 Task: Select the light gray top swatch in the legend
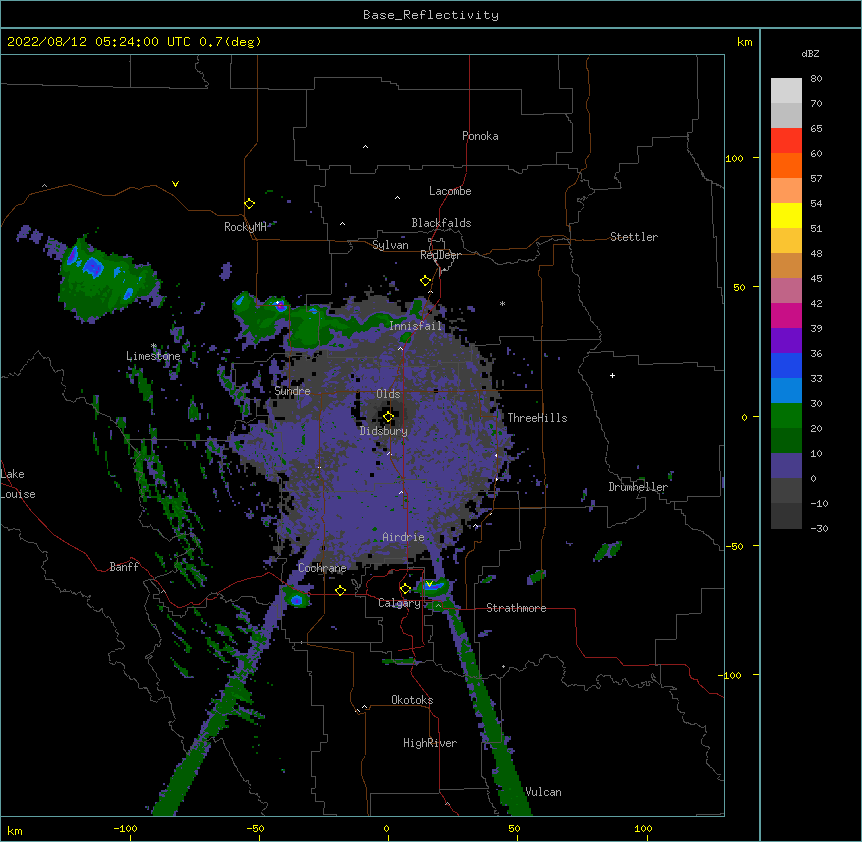786,91
